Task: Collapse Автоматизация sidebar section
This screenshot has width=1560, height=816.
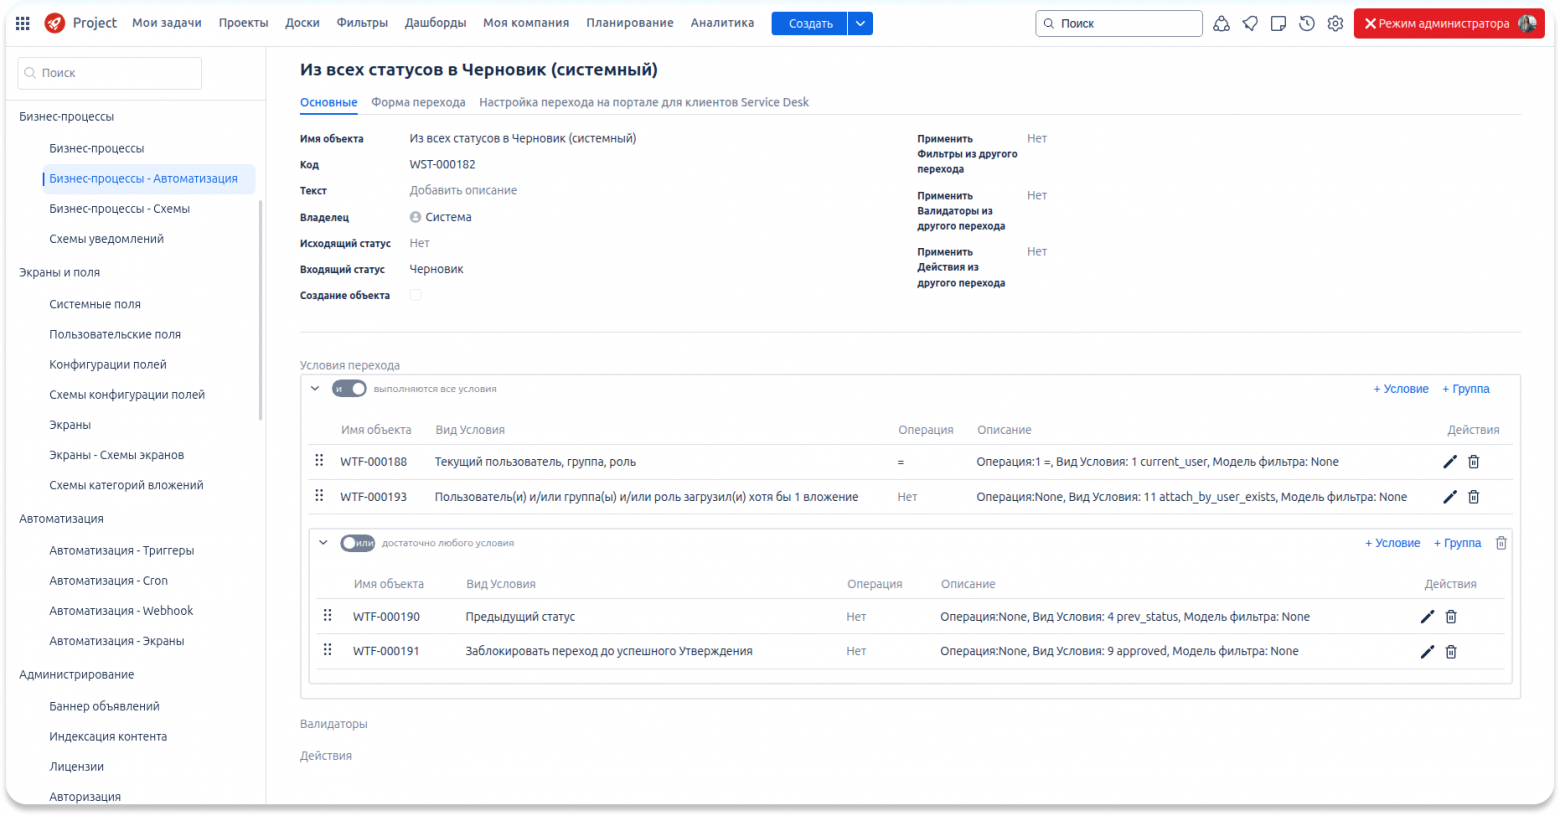Action: point(62,519)
